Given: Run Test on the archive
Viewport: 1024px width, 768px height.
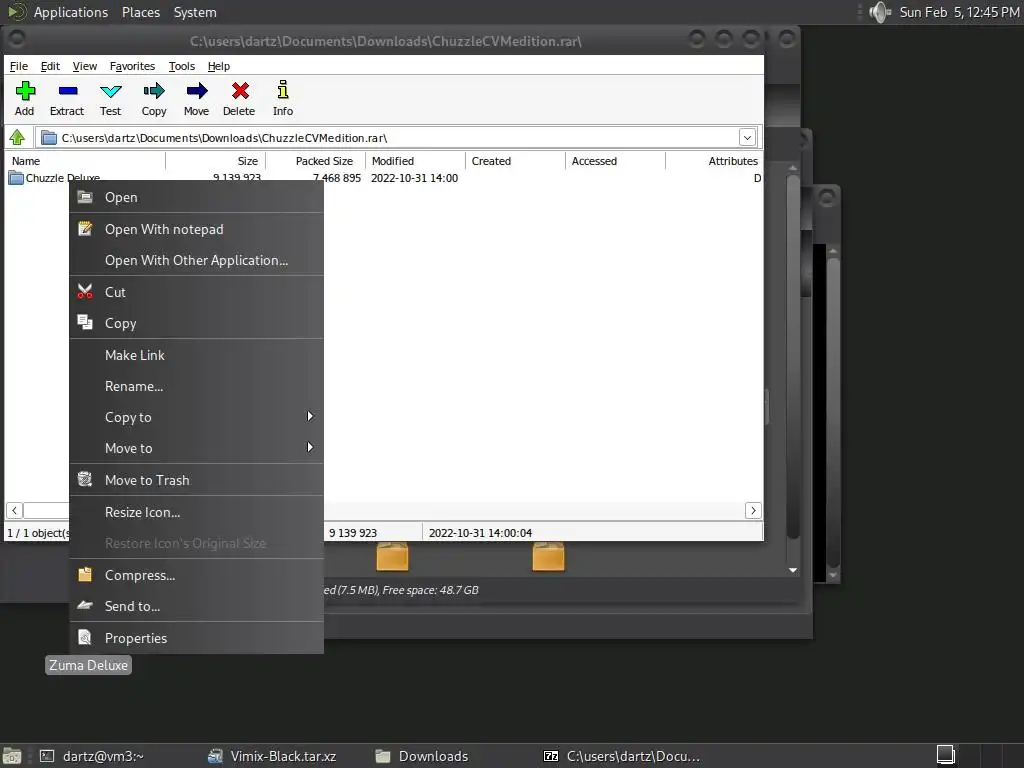Looking at the screenshot, I should tap(110, 91).
